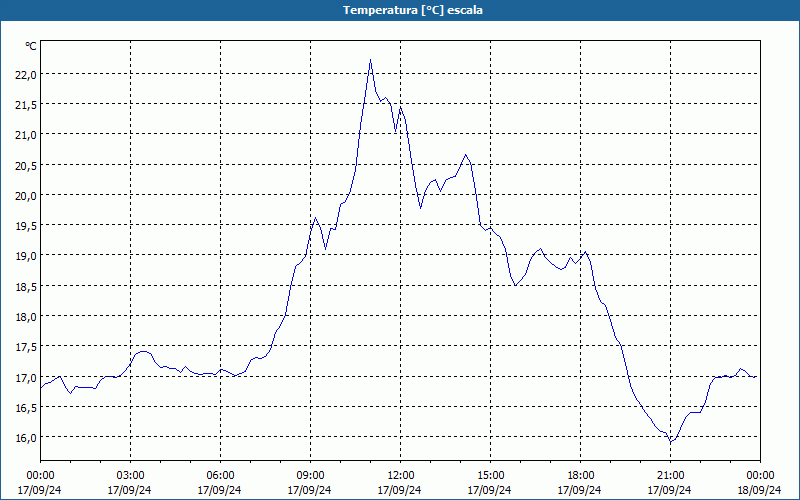Click the 18,5 vertical axis value
This screenshot has height=500, width=800.
(26, 286)
